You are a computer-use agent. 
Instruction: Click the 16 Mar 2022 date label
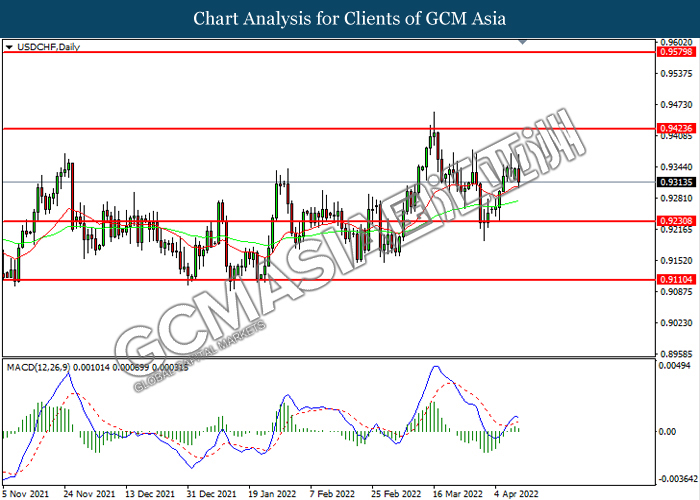coord(456,493)
